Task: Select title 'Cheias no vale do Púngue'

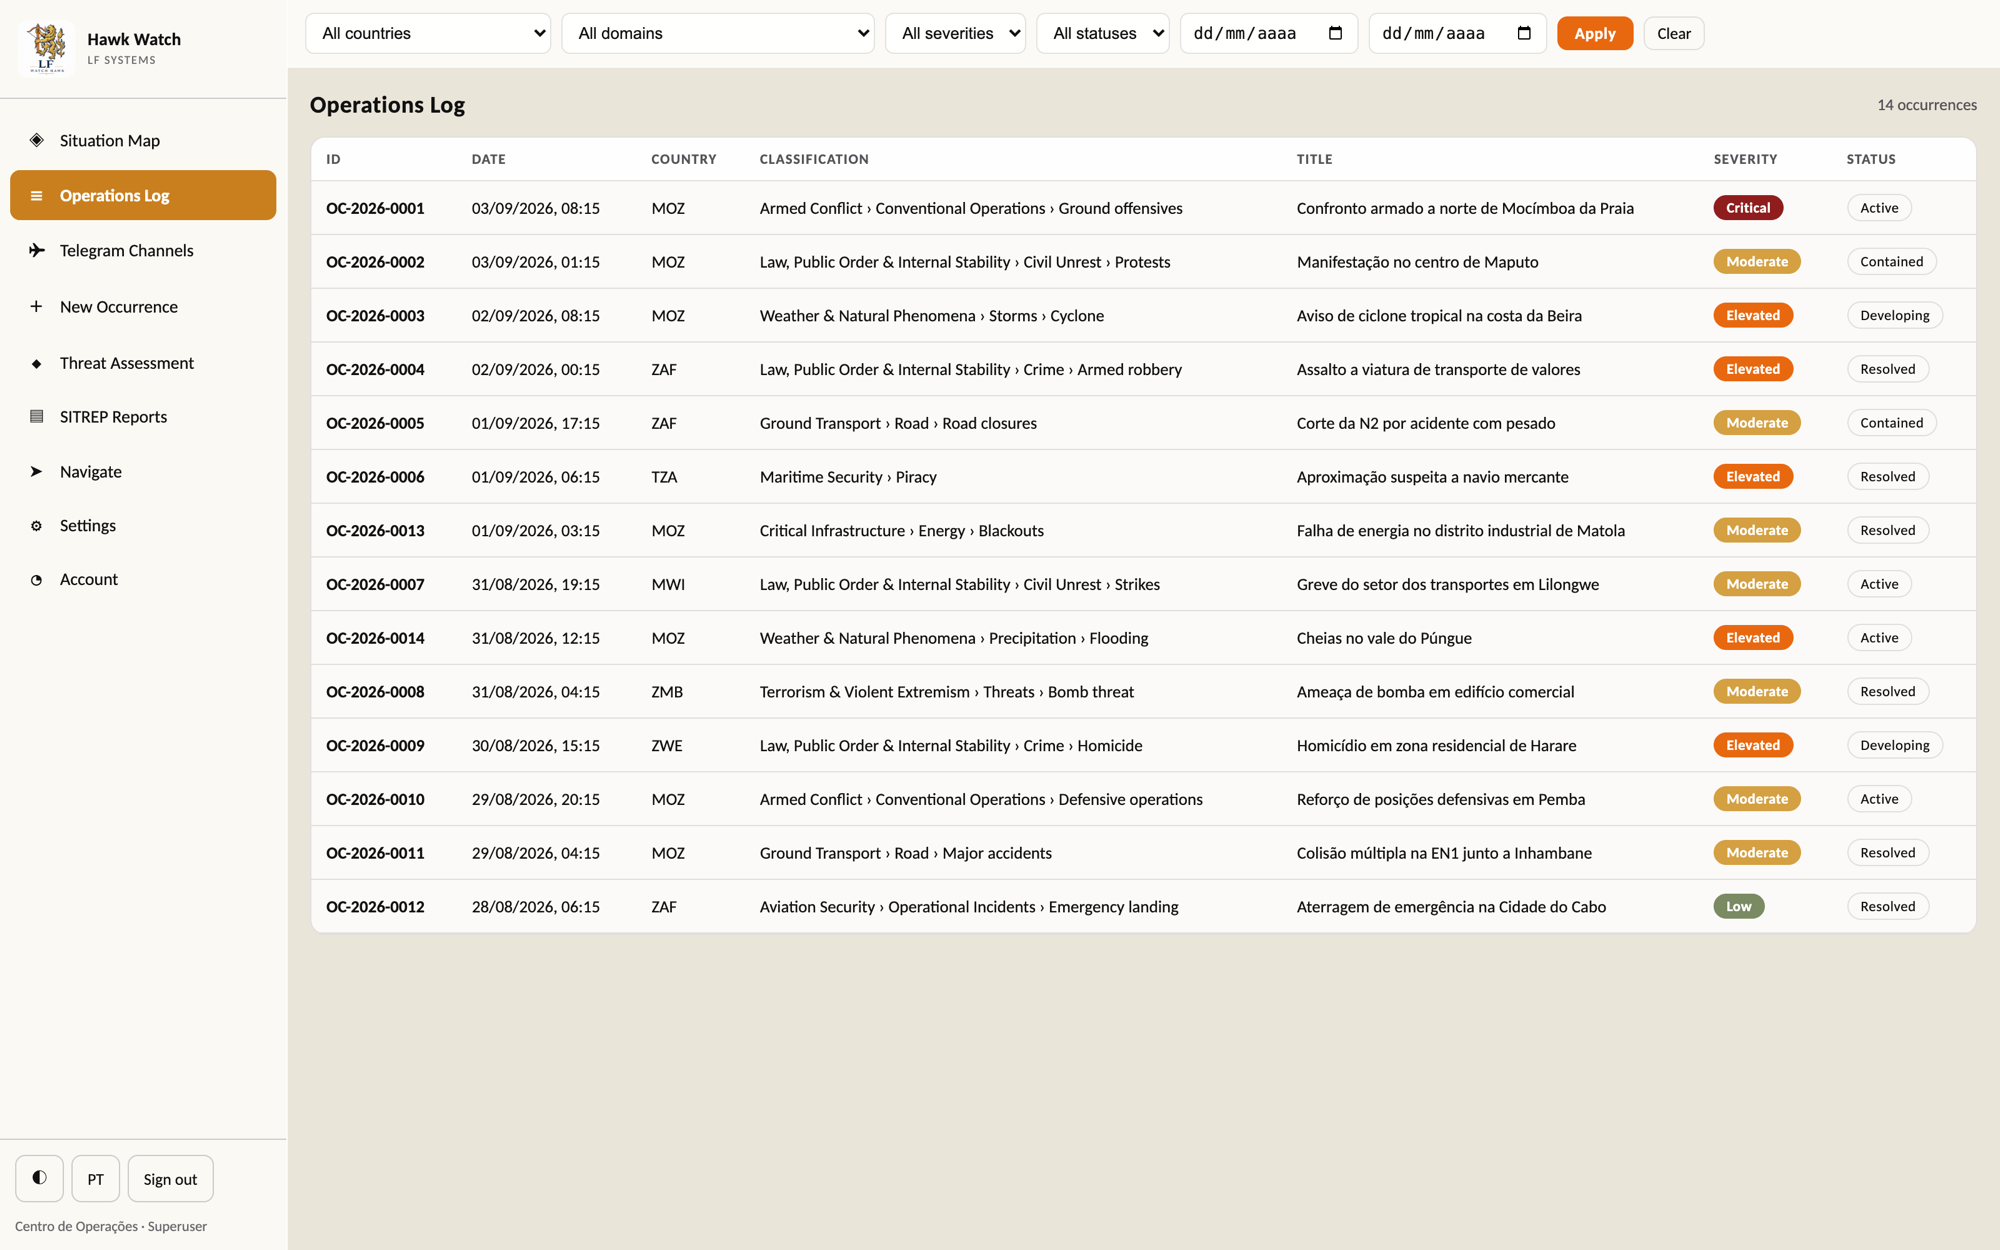Action: pos(1384,638)
